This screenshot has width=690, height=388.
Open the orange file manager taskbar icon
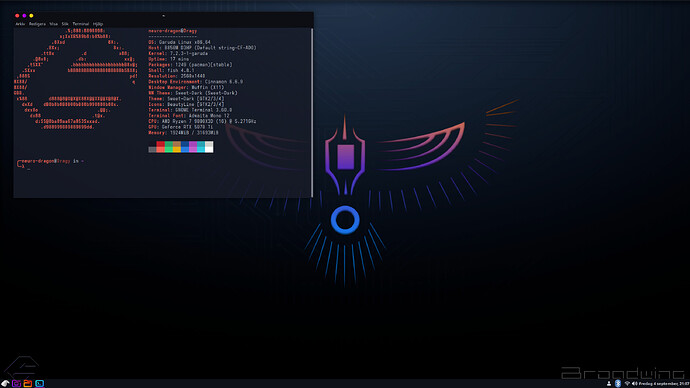[x=28, y=384]
